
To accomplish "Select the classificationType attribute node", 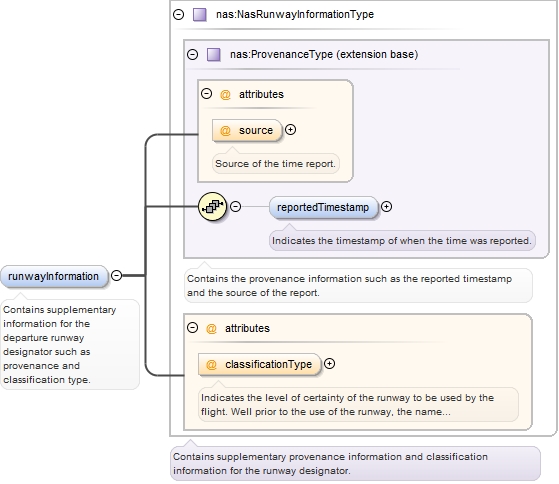I will point(260,364).
